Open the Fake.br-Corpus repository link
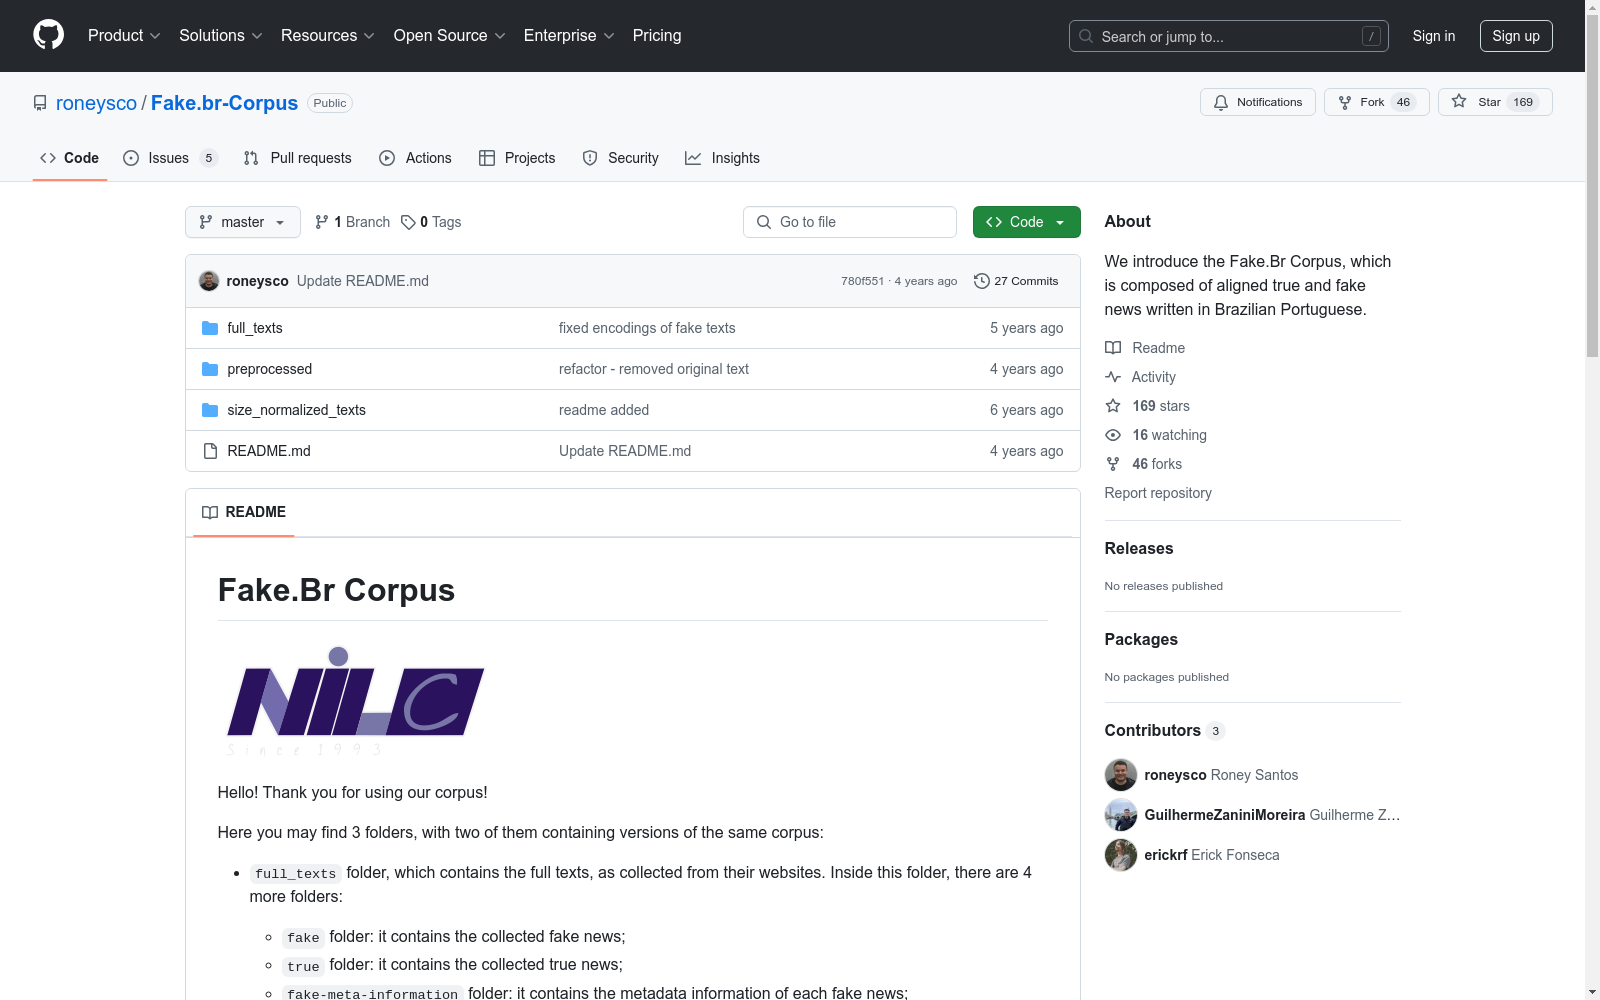Screen dimensions: 1600x1000 coord(224,103)
